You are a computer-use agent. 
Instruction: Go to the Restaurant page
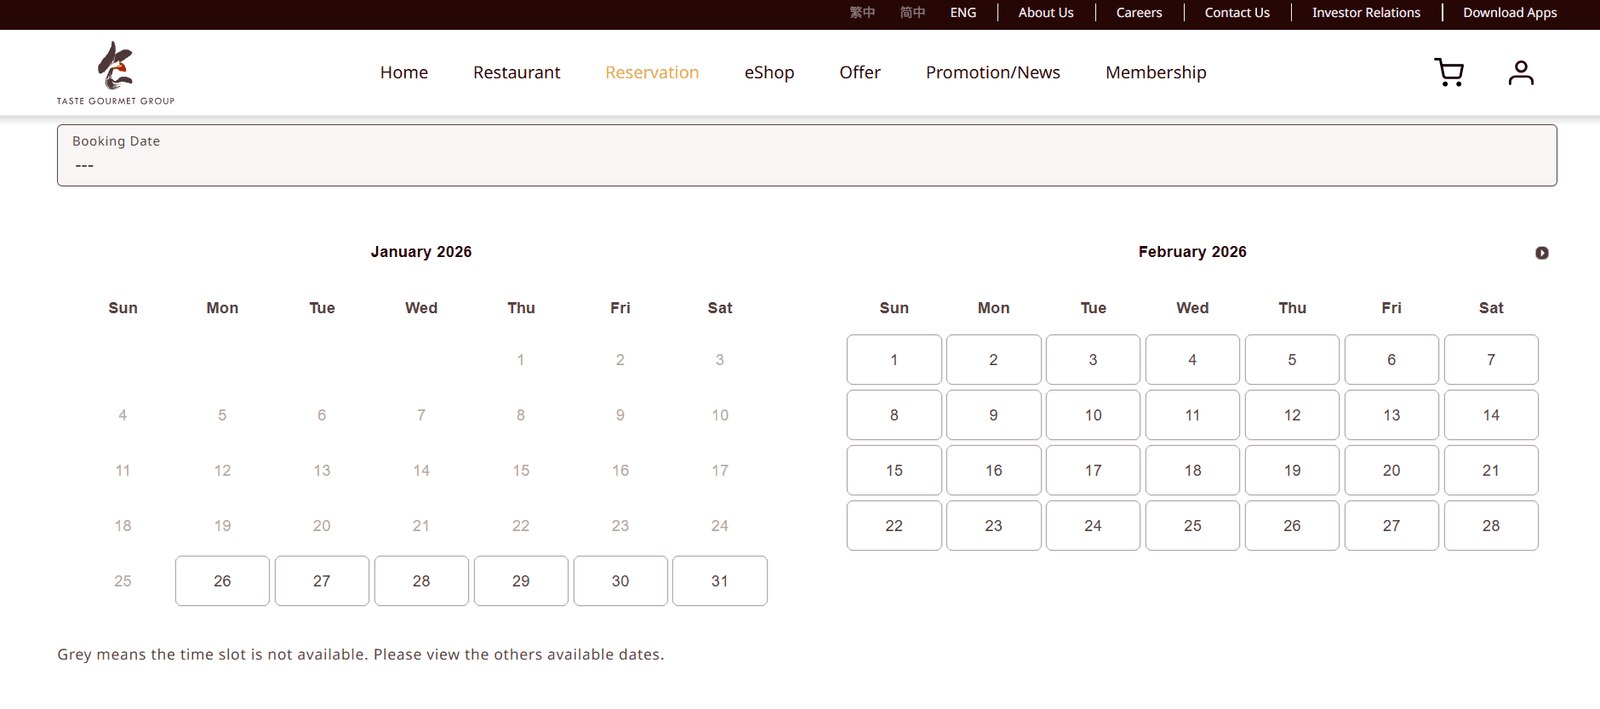[x=516, y=73]
